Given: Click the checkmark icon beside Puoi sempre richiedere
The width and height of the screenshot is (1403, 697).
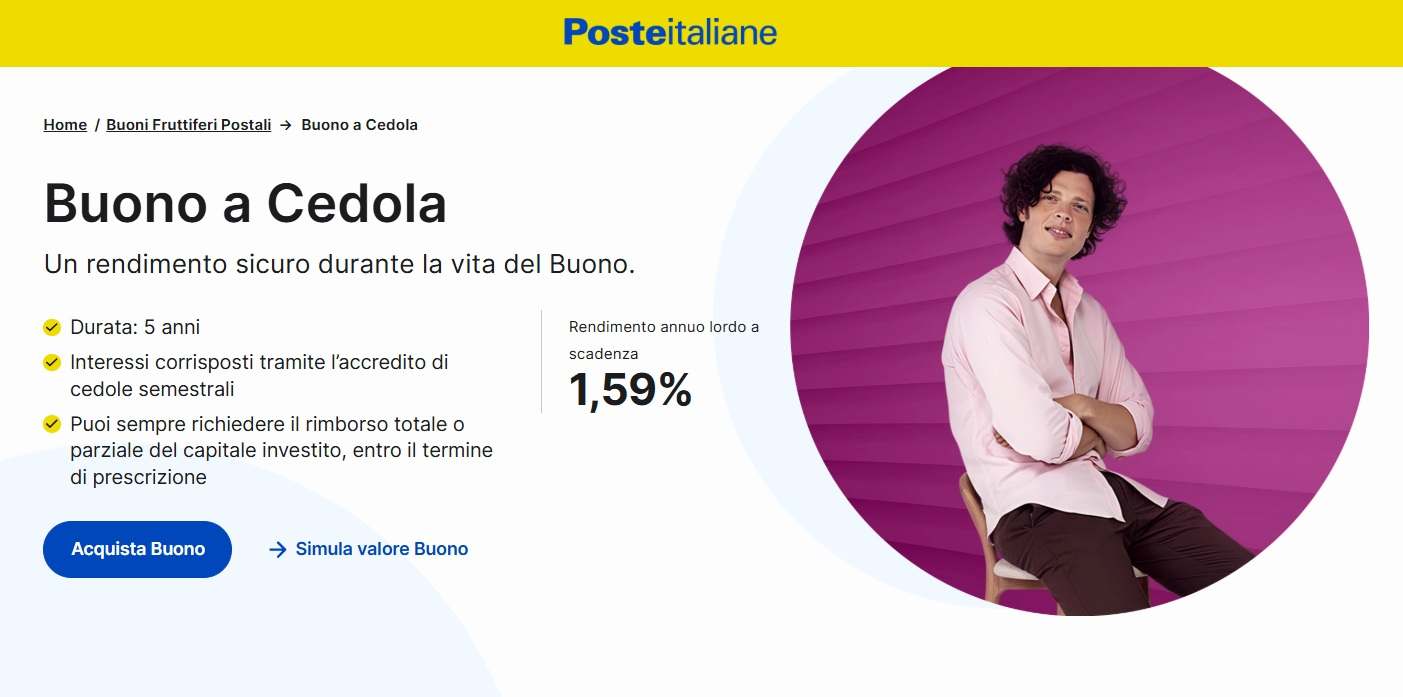Looking at the screenshot, I should point(52,424).
